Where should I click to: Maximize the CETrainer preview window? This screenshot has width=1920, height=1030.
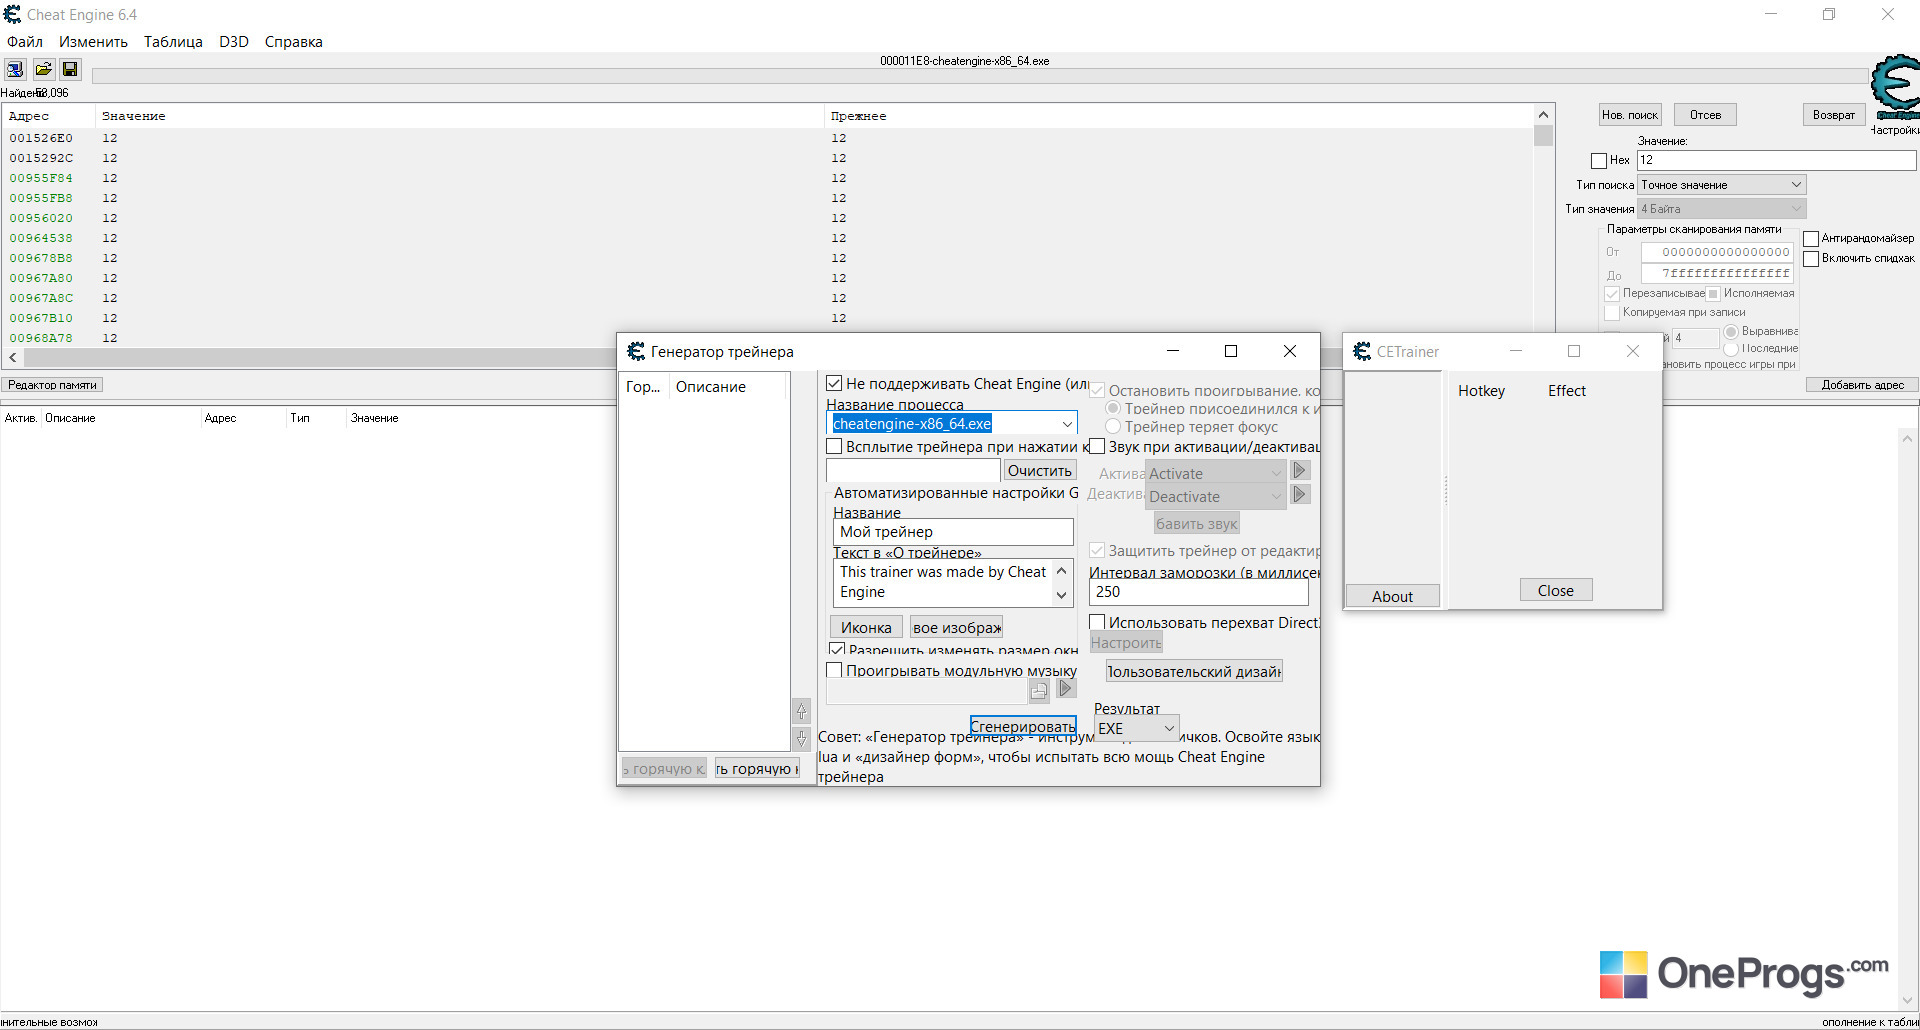coord(1574,351)
